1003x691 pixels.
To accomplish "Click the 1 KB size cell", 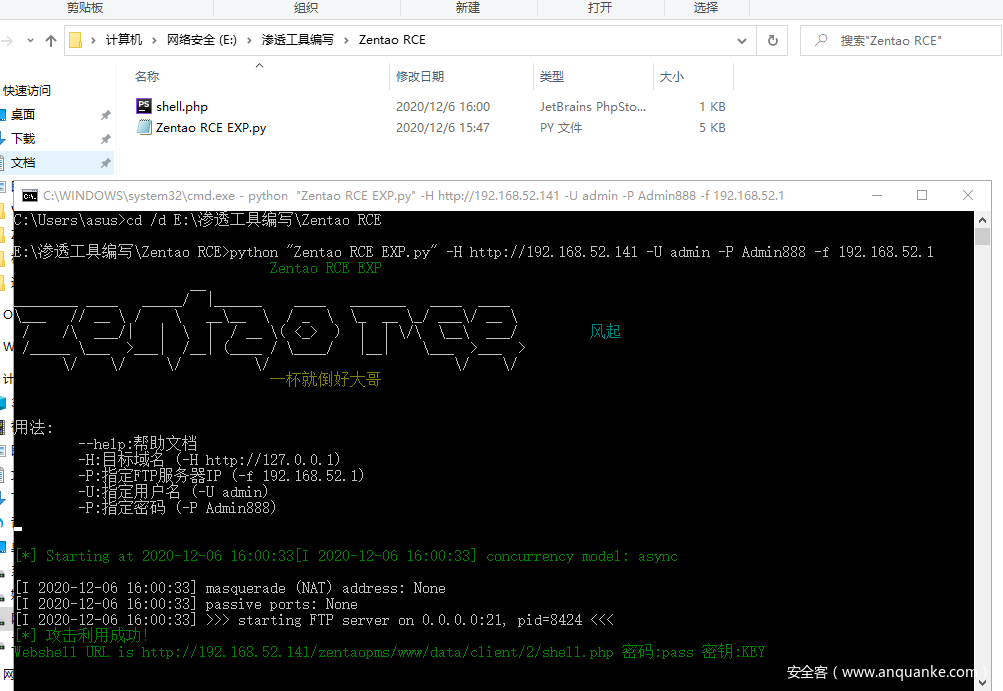I will [x=712, y=107].
